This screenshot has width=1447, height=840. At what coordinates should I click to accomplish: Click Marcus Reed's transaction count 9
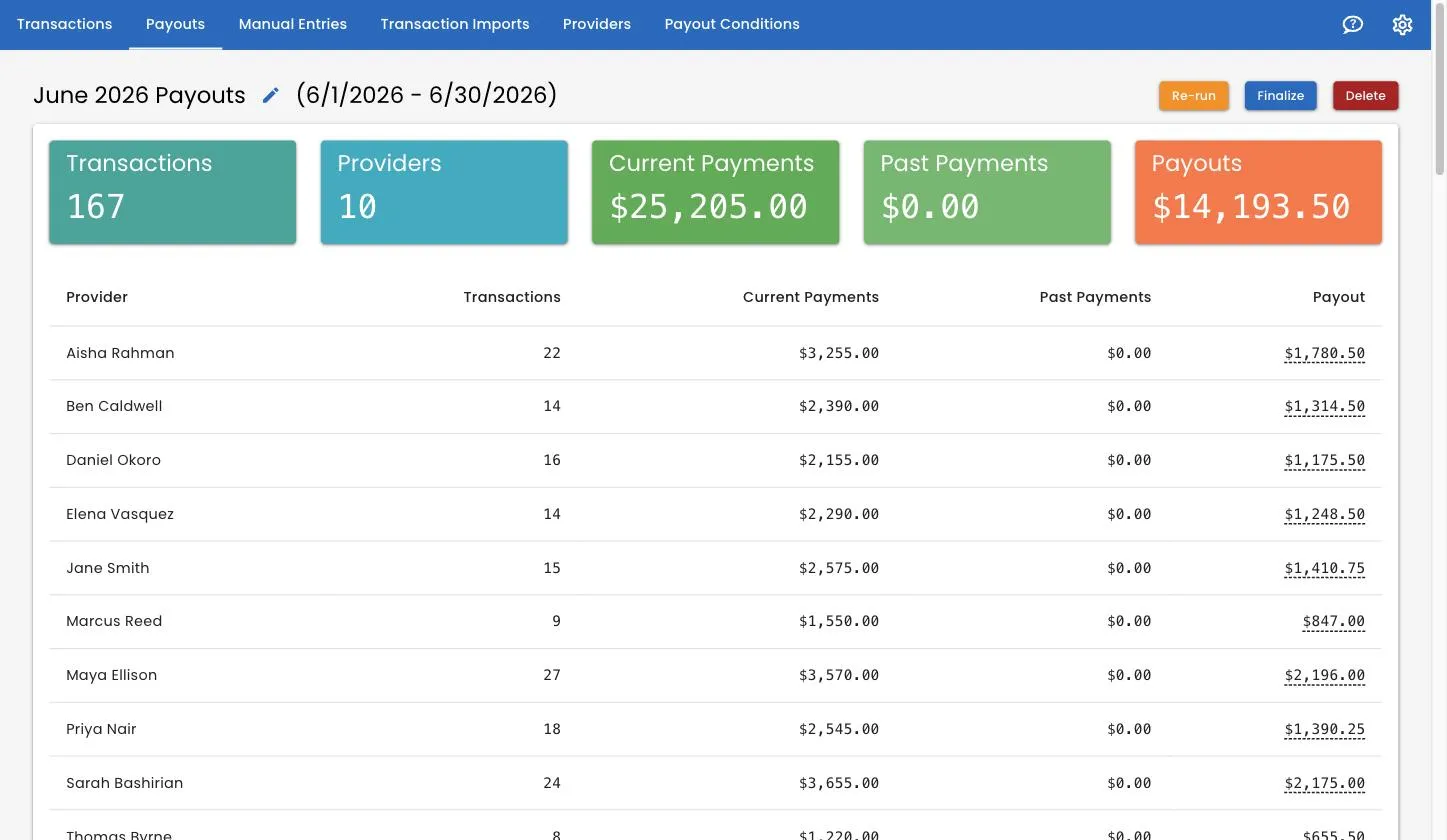point(556,622)
